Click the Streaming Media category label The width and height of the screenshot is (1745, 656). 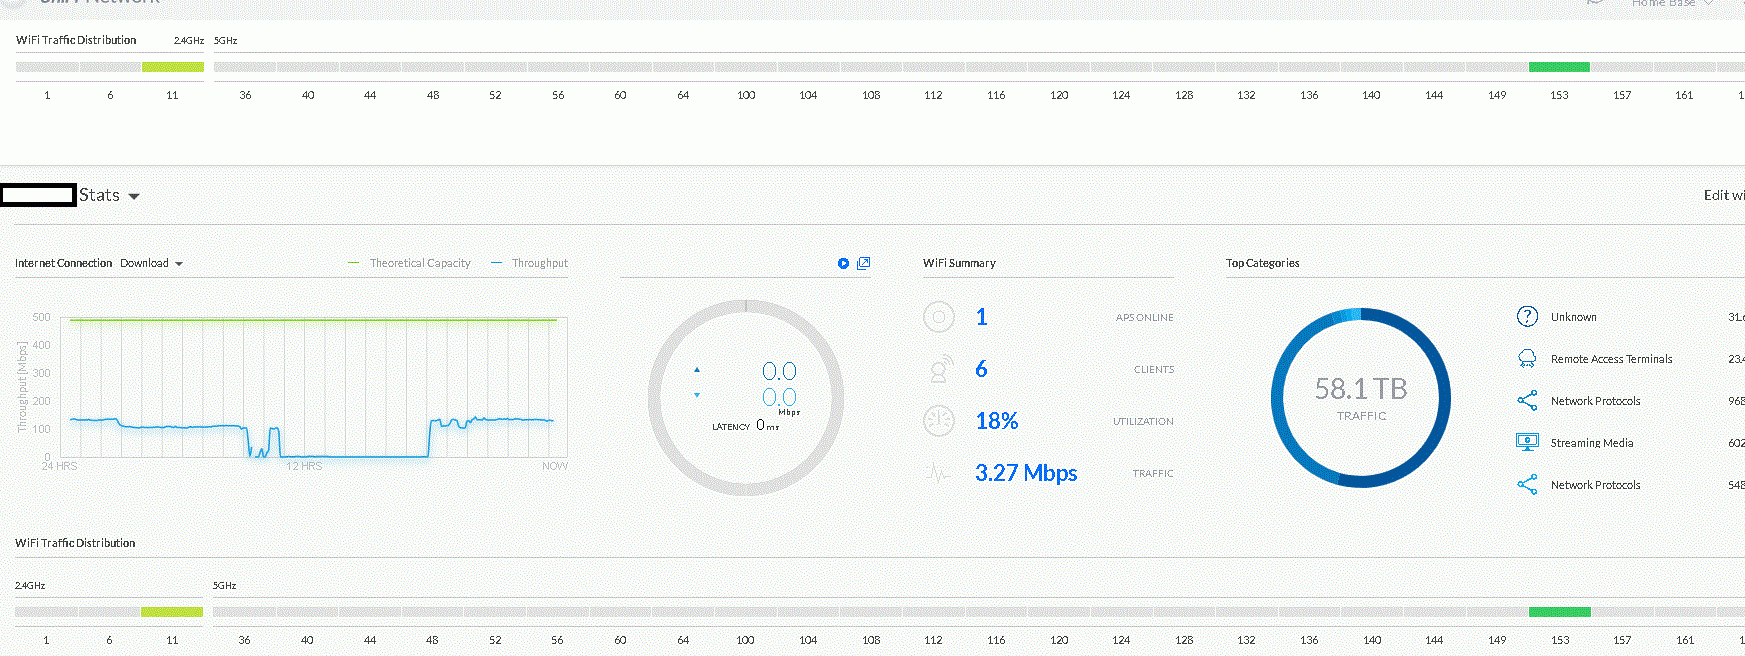(x=1592, y=443)
